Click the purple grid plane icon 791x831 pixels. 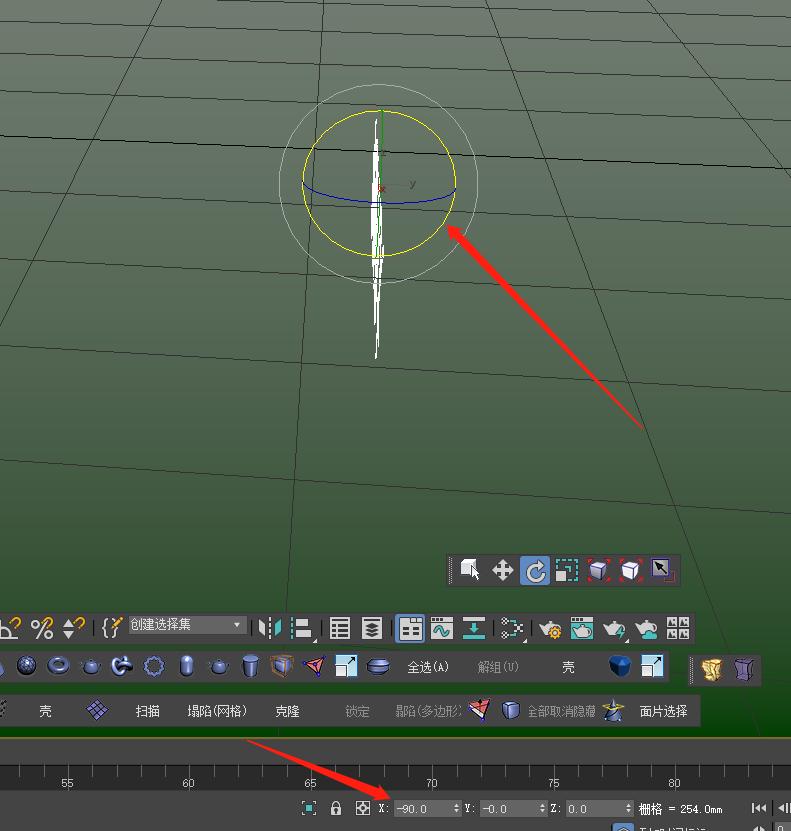click(97, 710)
